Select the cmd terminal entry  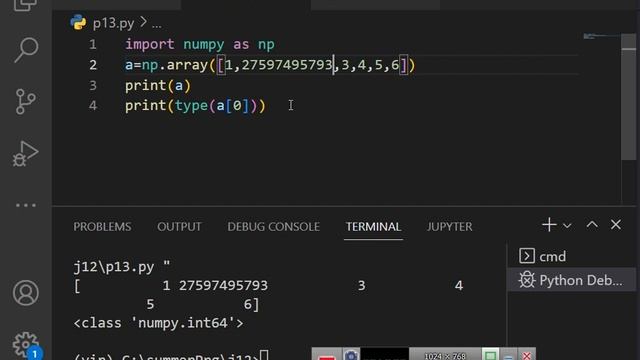[571, 256]
